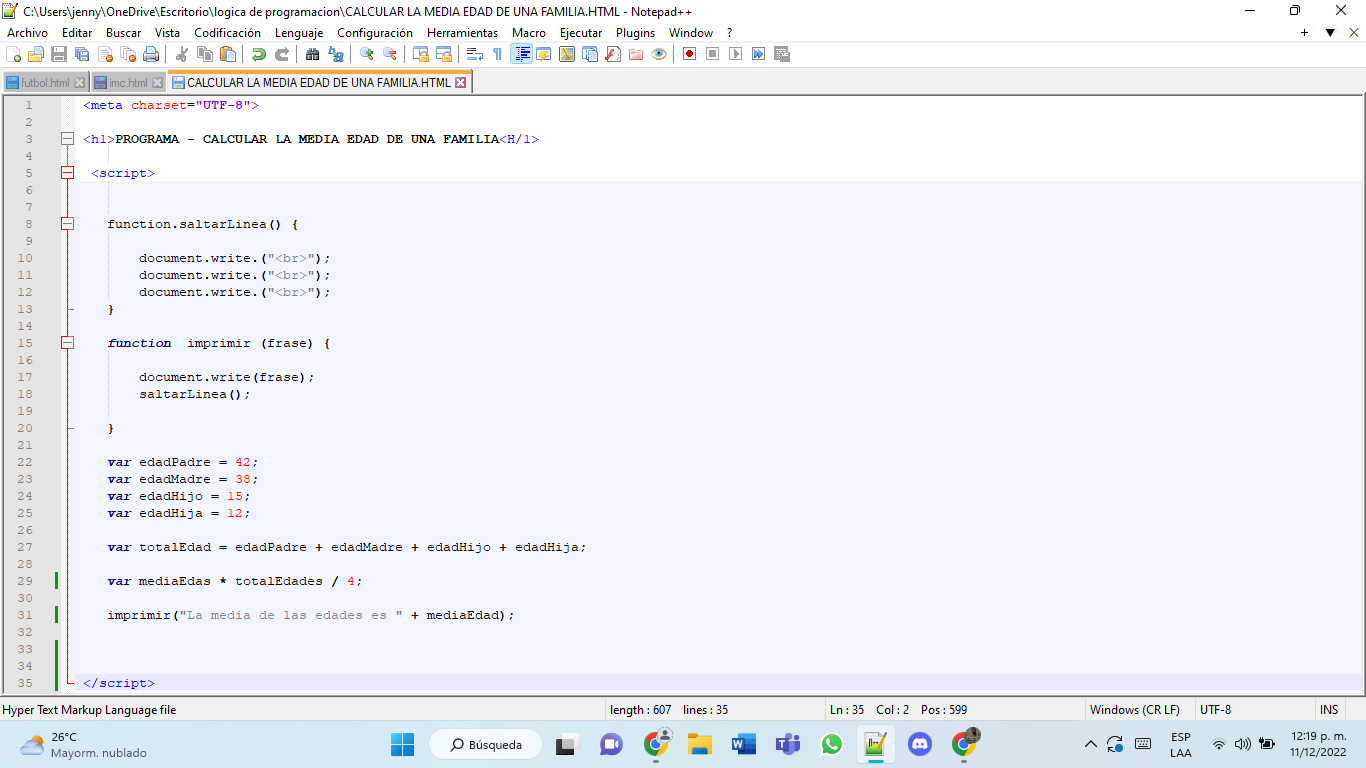This screenshot has height=768, width=1366.
Task: Open the Plugins menu
Action: [x=635, y=33]
